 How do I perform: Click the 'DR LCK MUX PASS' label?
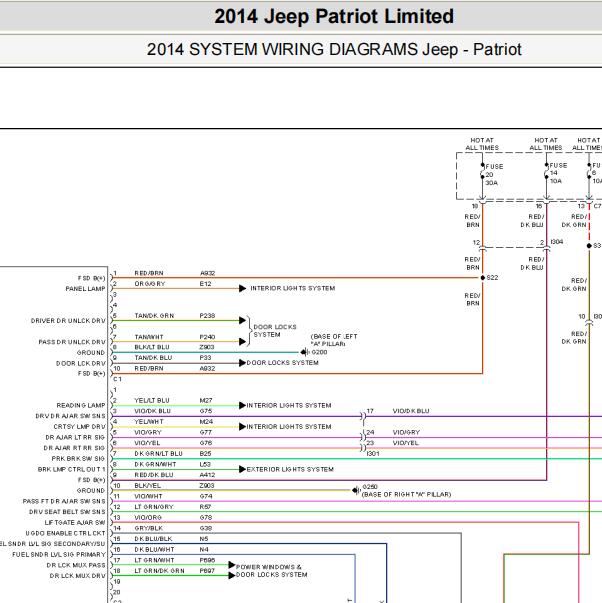pyautogui.click(x=76, y=565)
